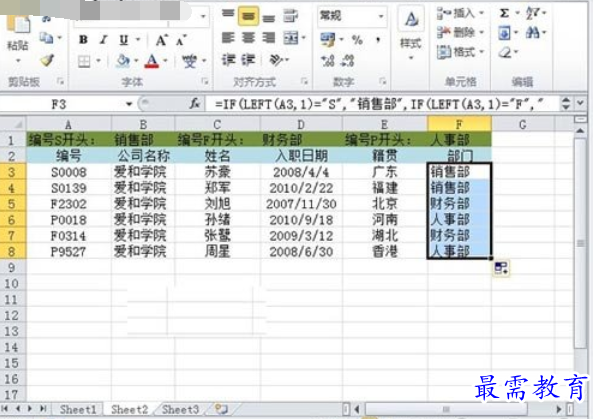Viewport: 596px width, 419px height.
Task: Toggle middle vertical alignment
Action: 249,16
